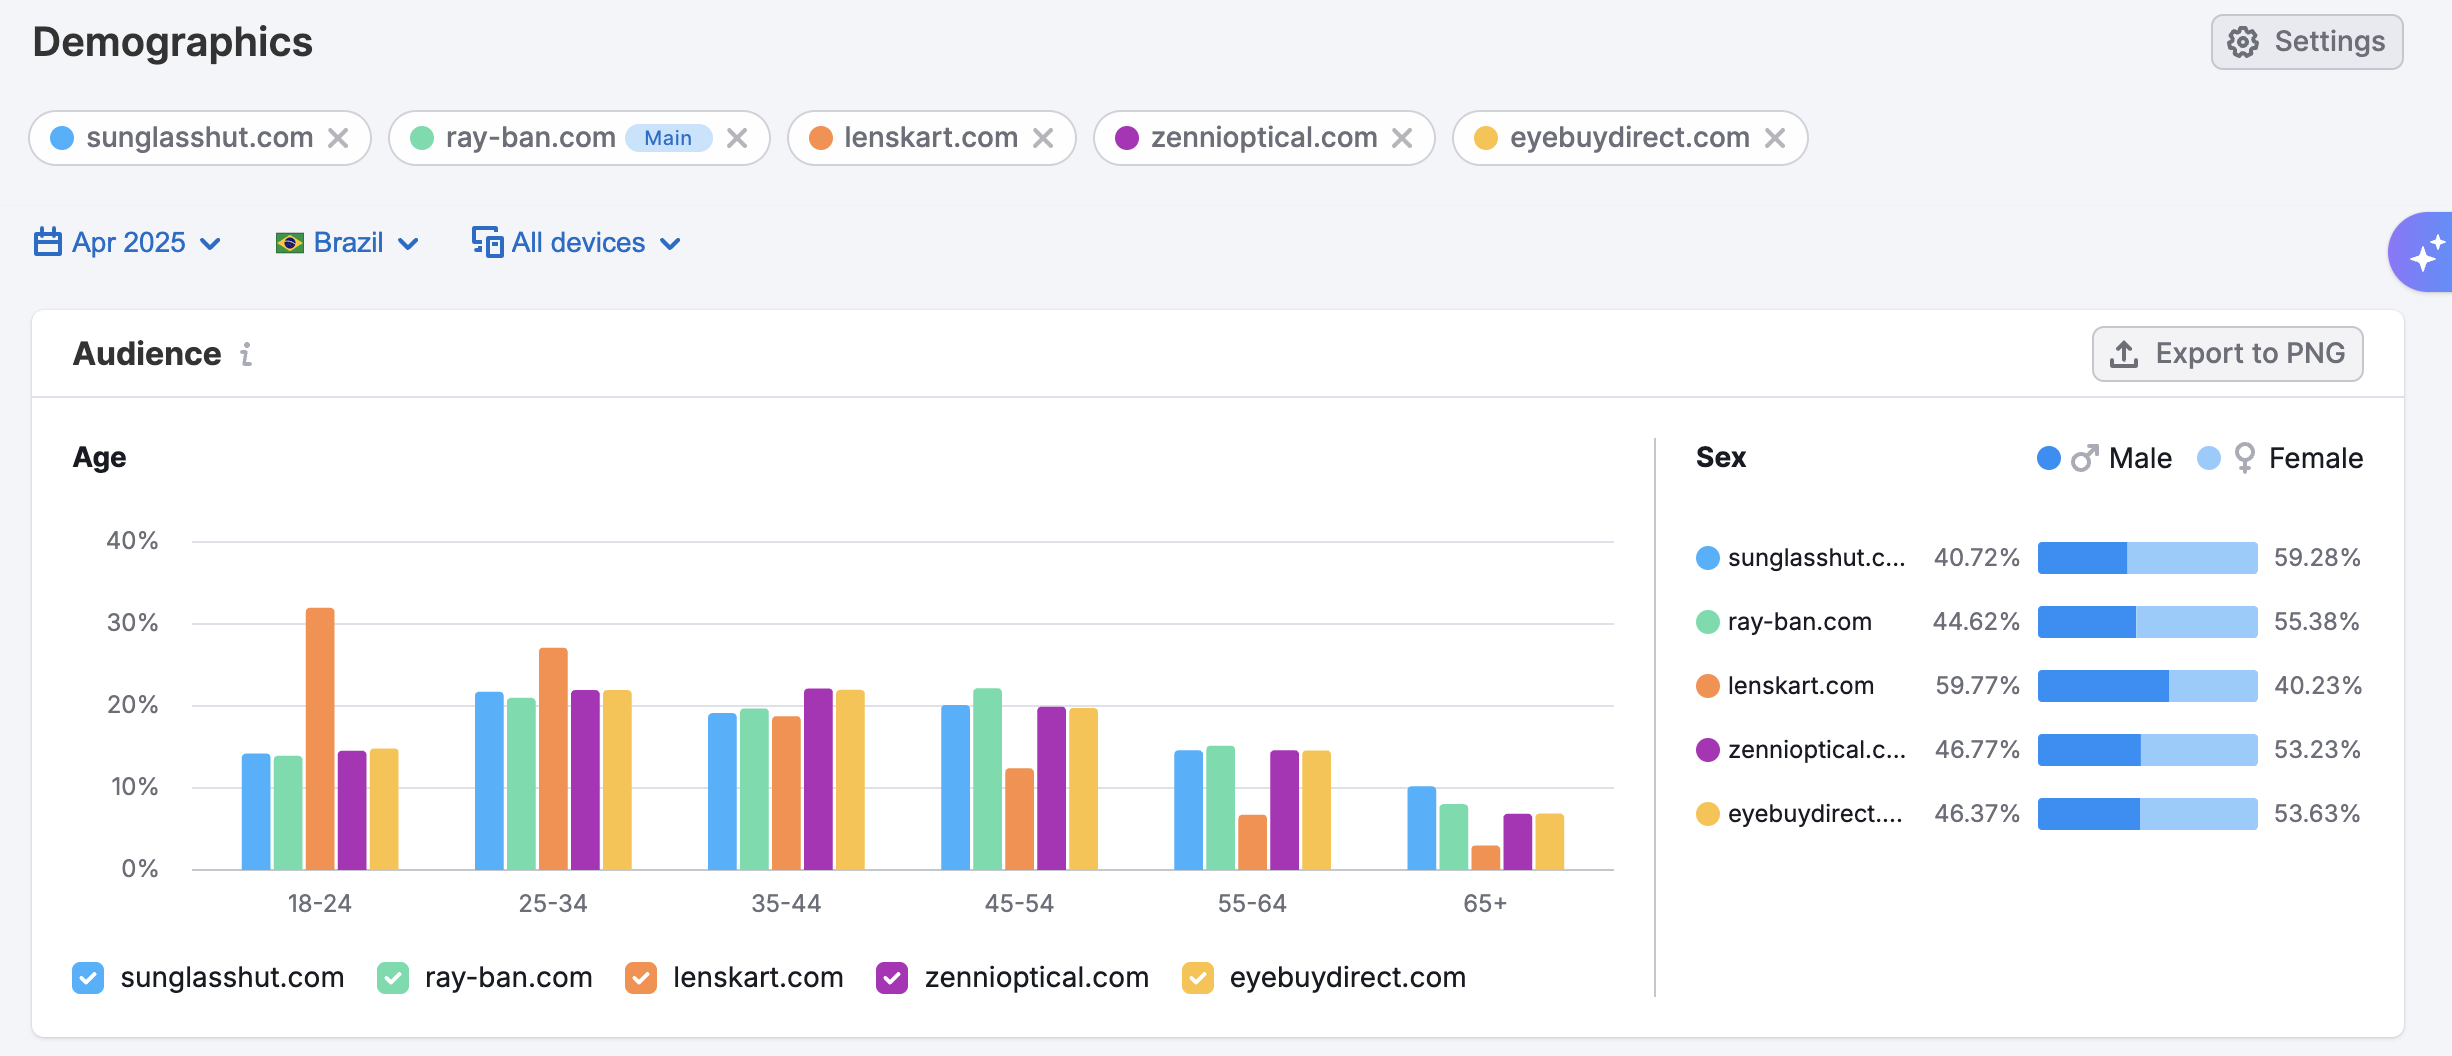Select the ray-ban.com Main domain chip
Screen dimensions: 2452x1056
(x=530, y=138)
